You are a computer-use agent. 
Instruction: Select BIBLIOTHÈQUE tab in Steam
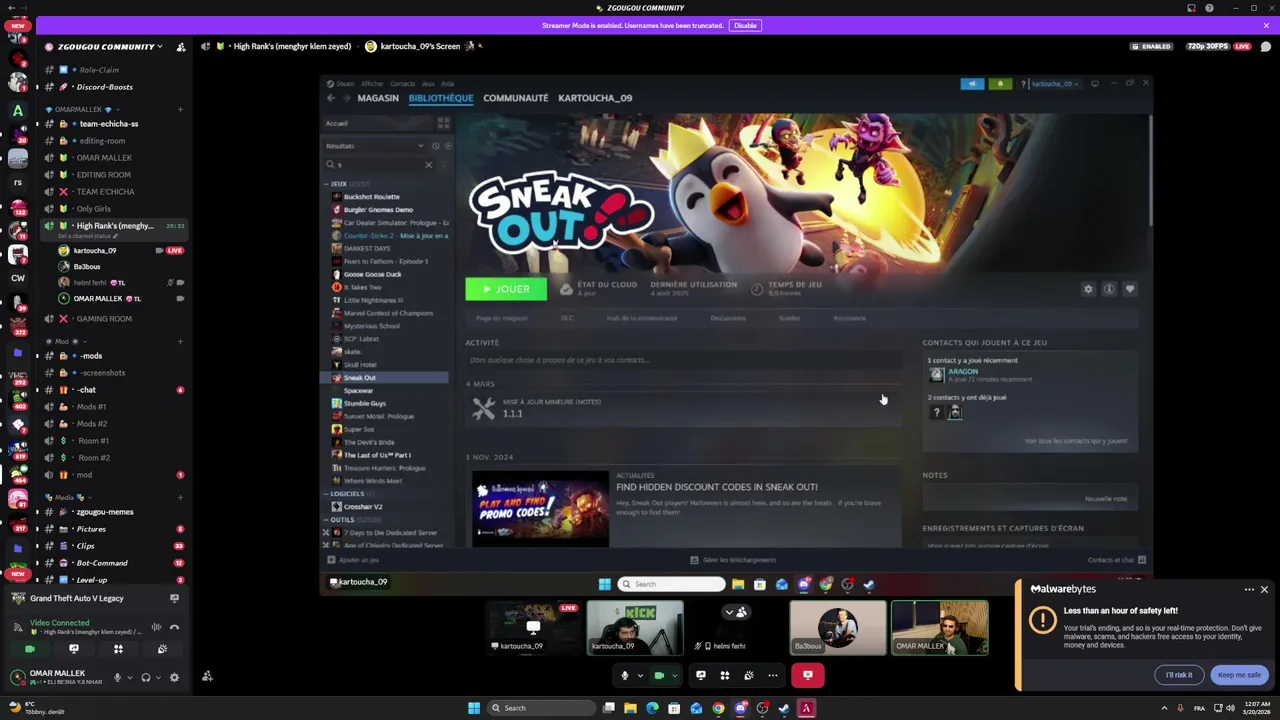pyautogui.click(x=441, y=98)
